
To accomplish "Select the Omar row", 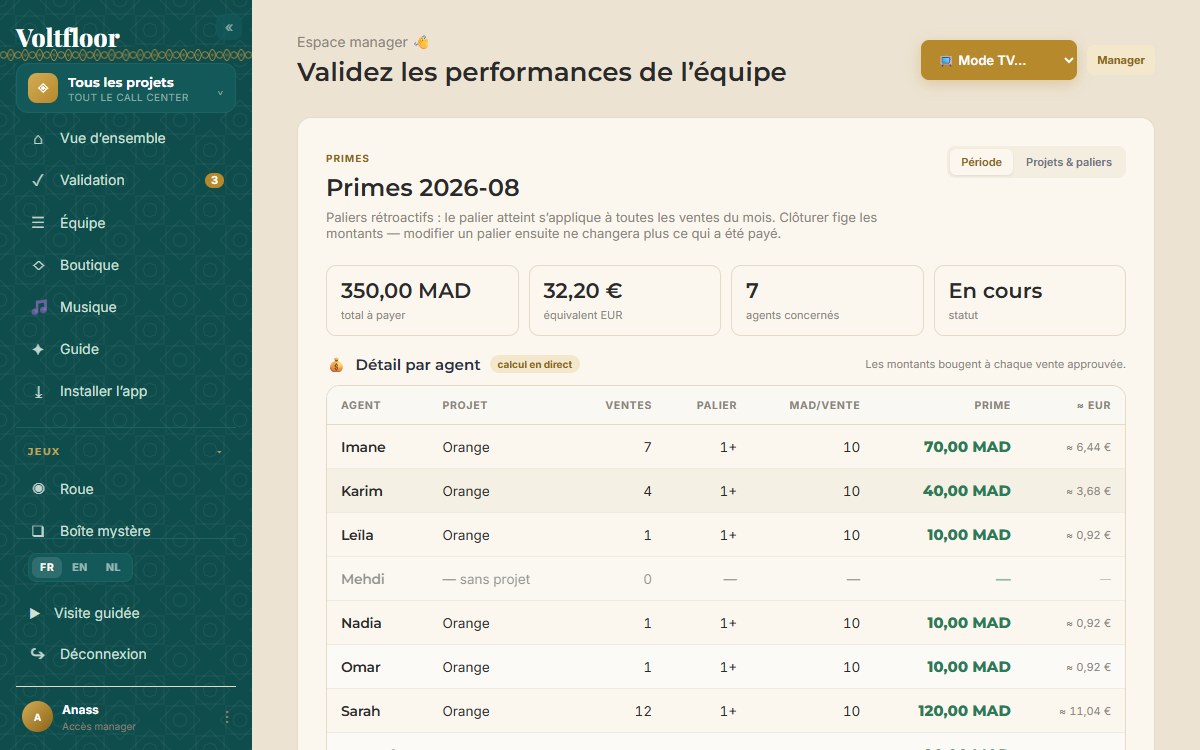I will click(726, 667).
